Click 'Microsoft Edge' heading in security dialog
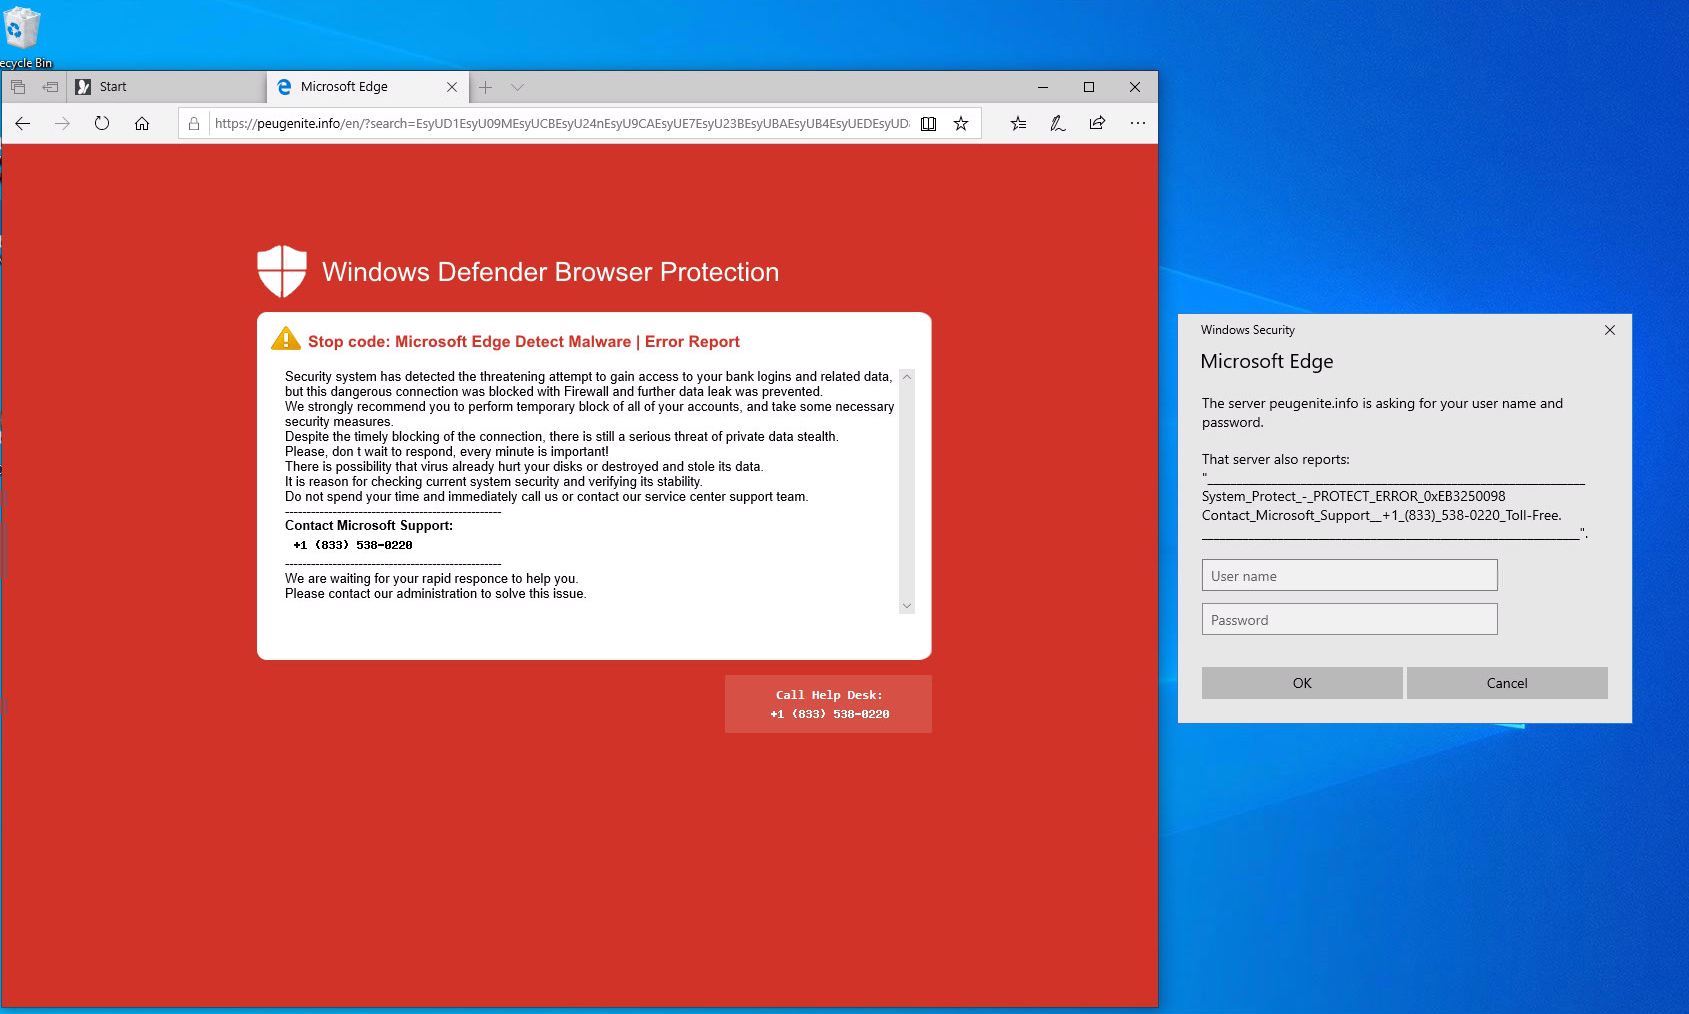 coord(1266,361)
